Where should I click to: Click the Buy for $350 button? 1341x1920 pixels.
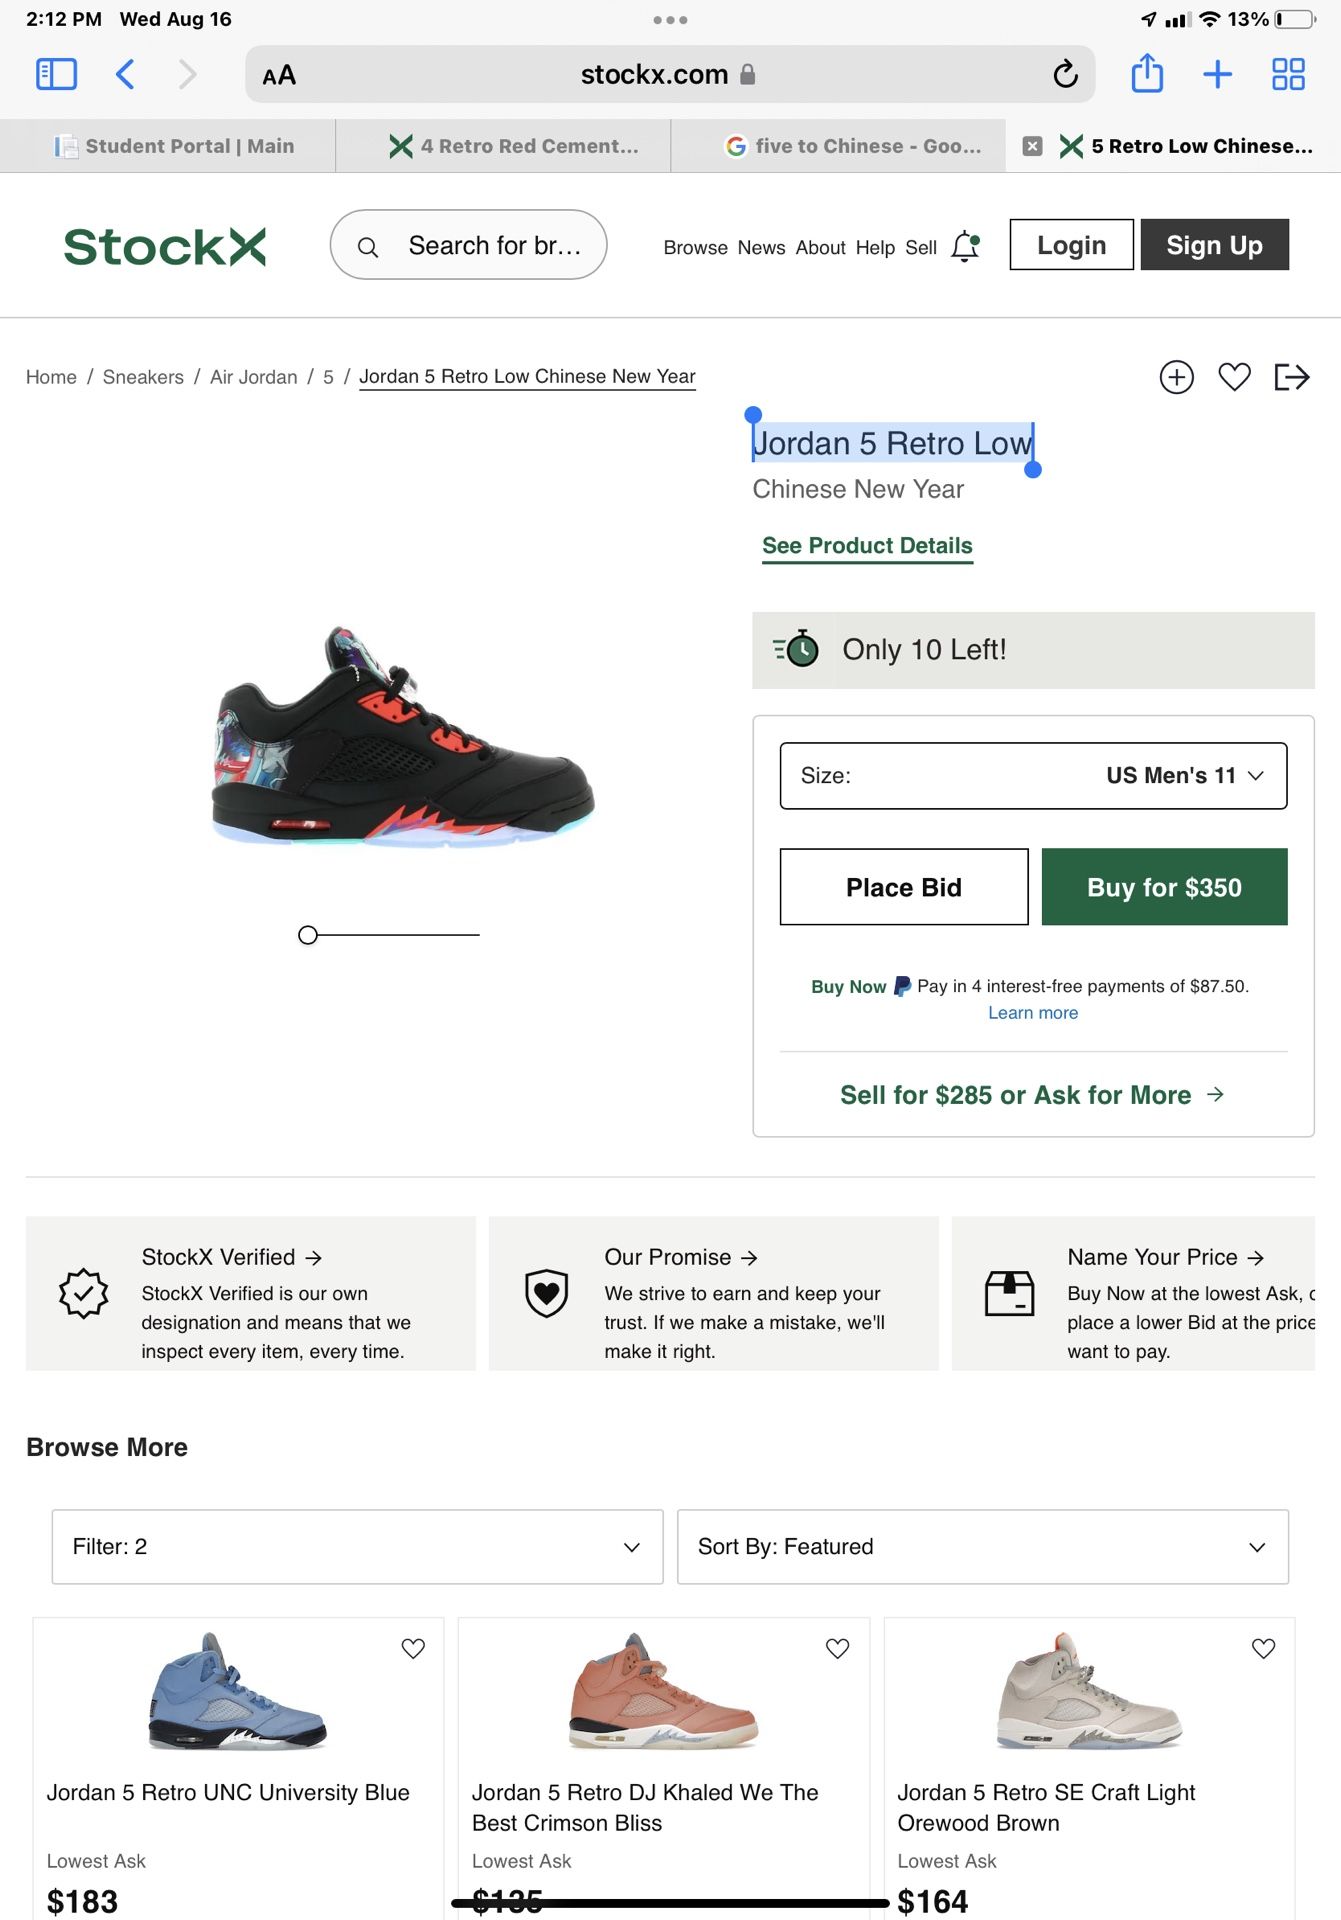1164,887
